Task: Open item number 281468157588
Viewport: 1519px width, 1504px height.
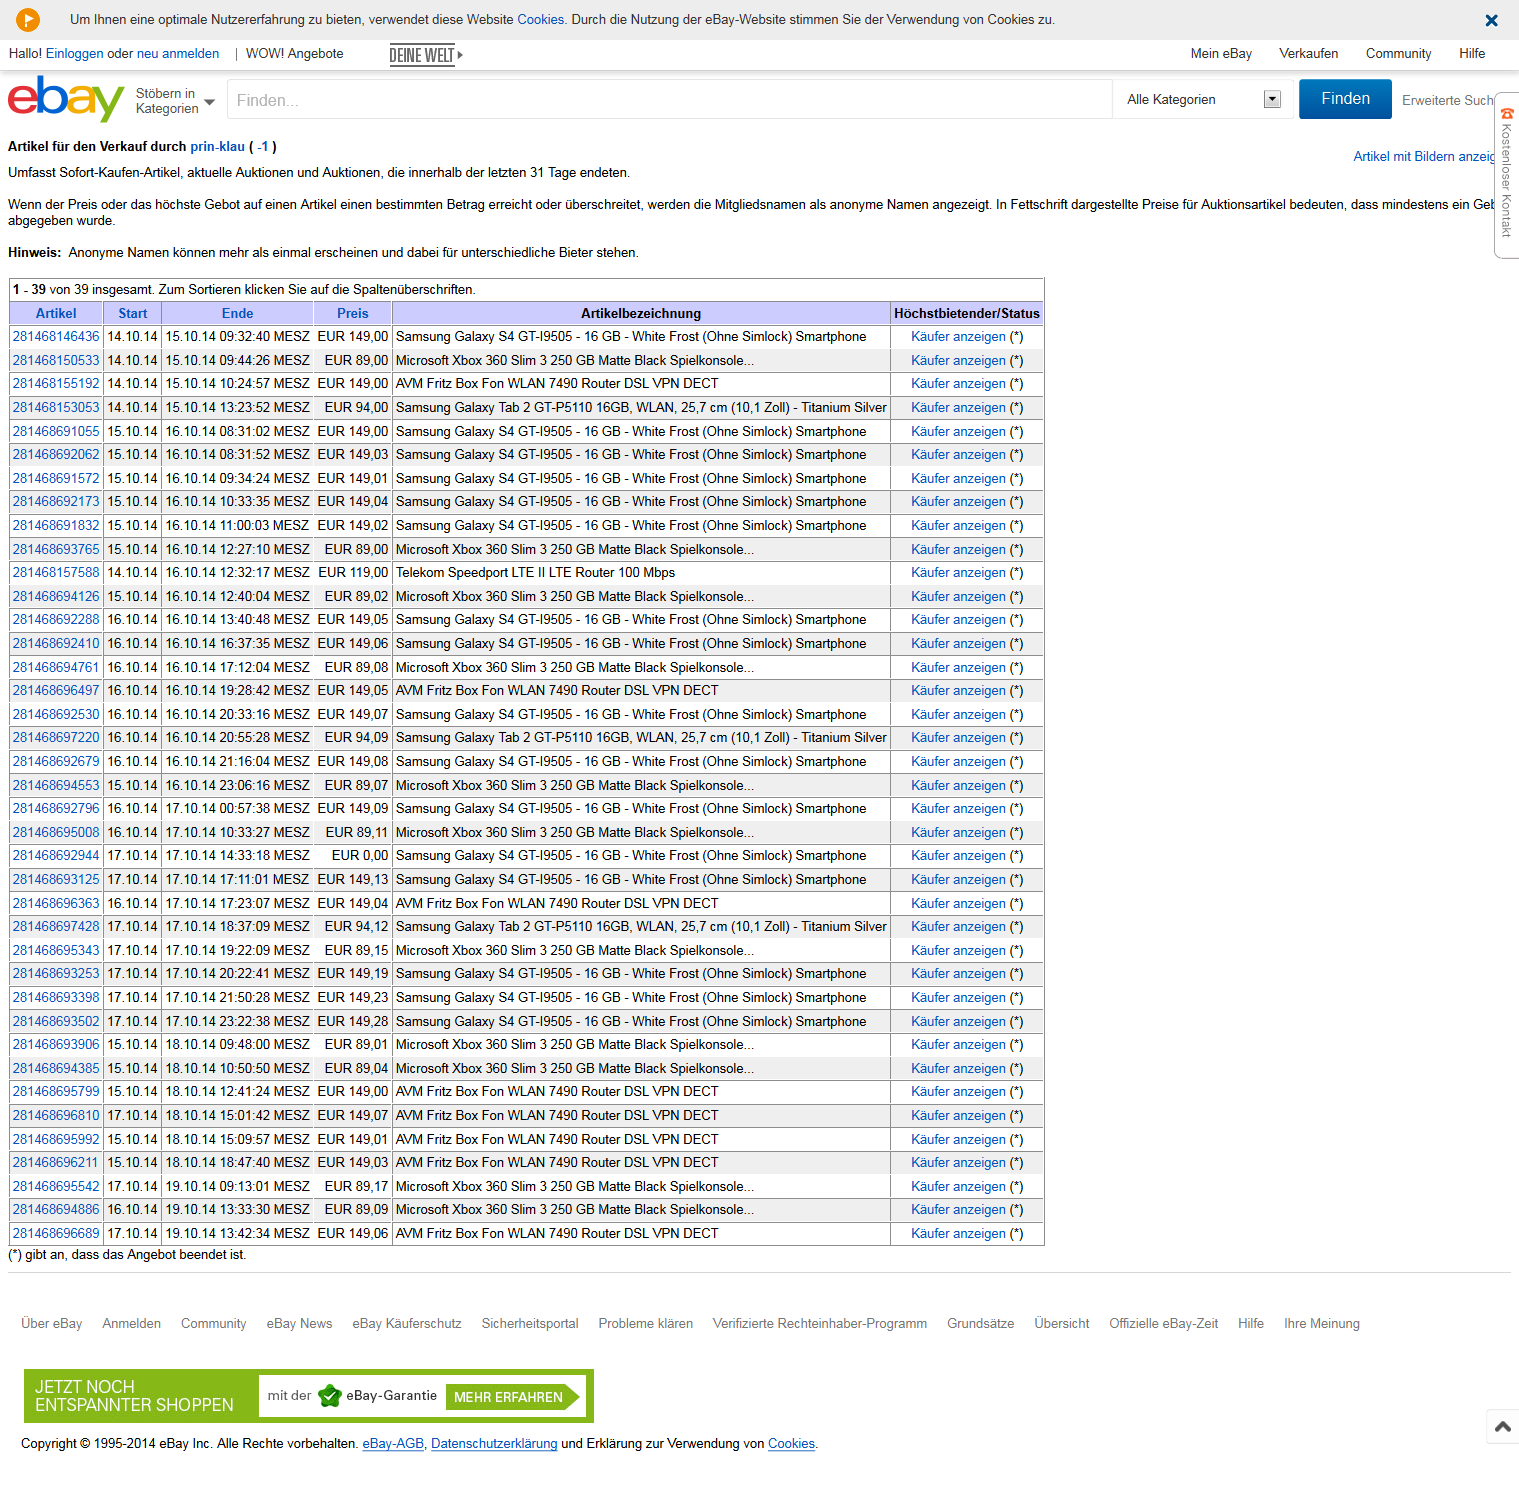Action: [x=56, y=573]
